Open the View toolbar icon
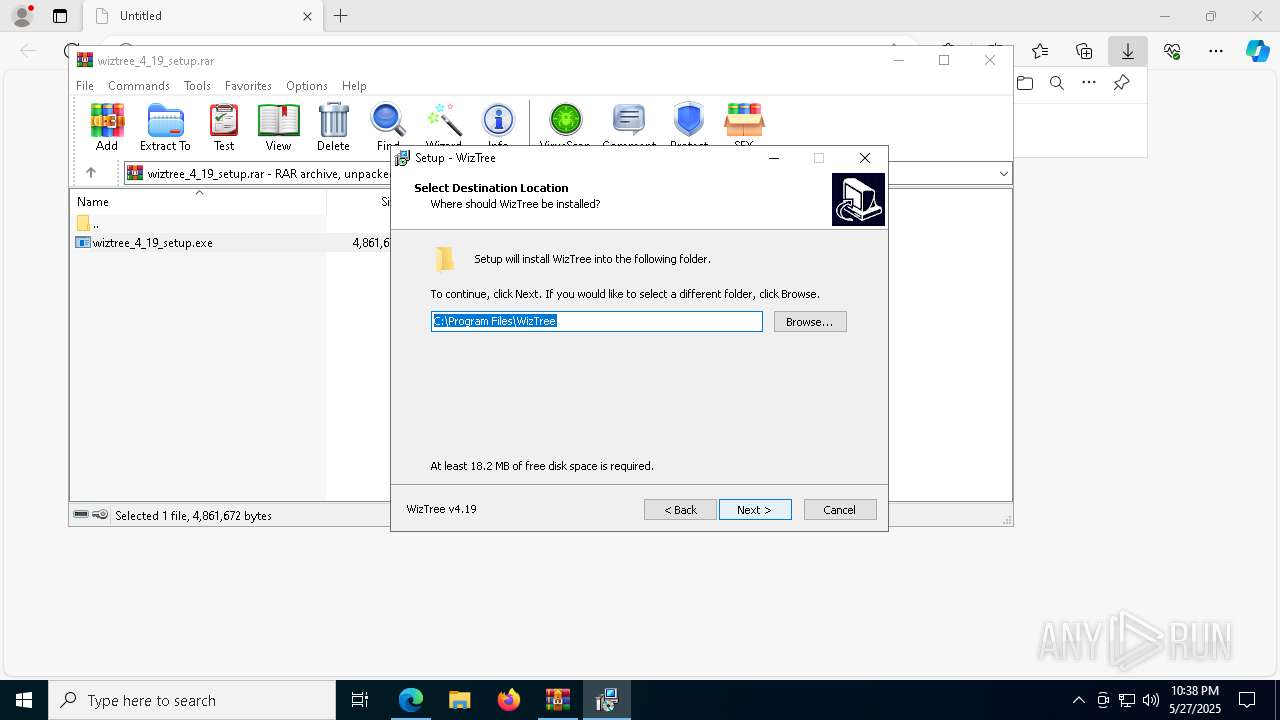1280x720 pixels. tap(278, 127)
